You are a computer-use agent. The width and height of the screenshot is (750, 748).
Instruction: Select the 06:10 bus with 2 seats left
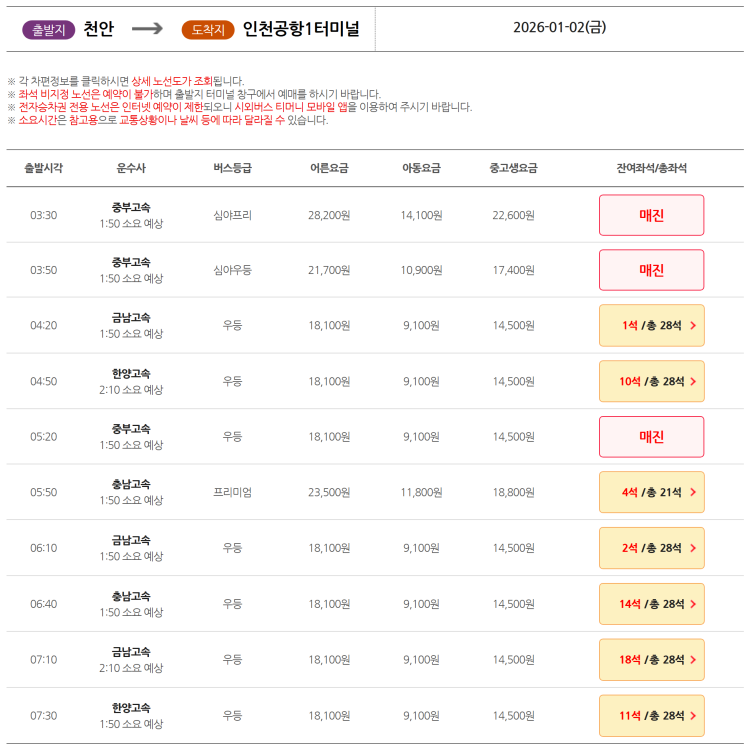pos(651,548)
